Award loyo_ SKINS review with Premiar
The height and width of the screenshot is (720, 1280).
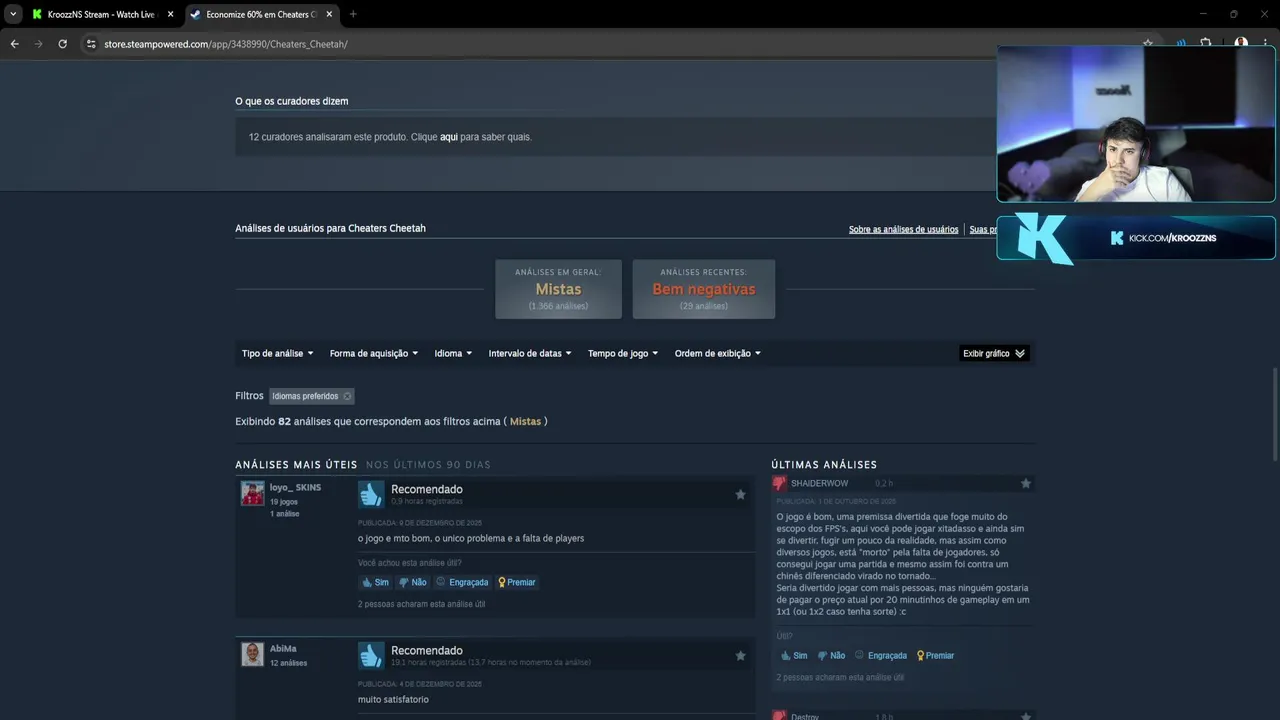pos(517,582)
